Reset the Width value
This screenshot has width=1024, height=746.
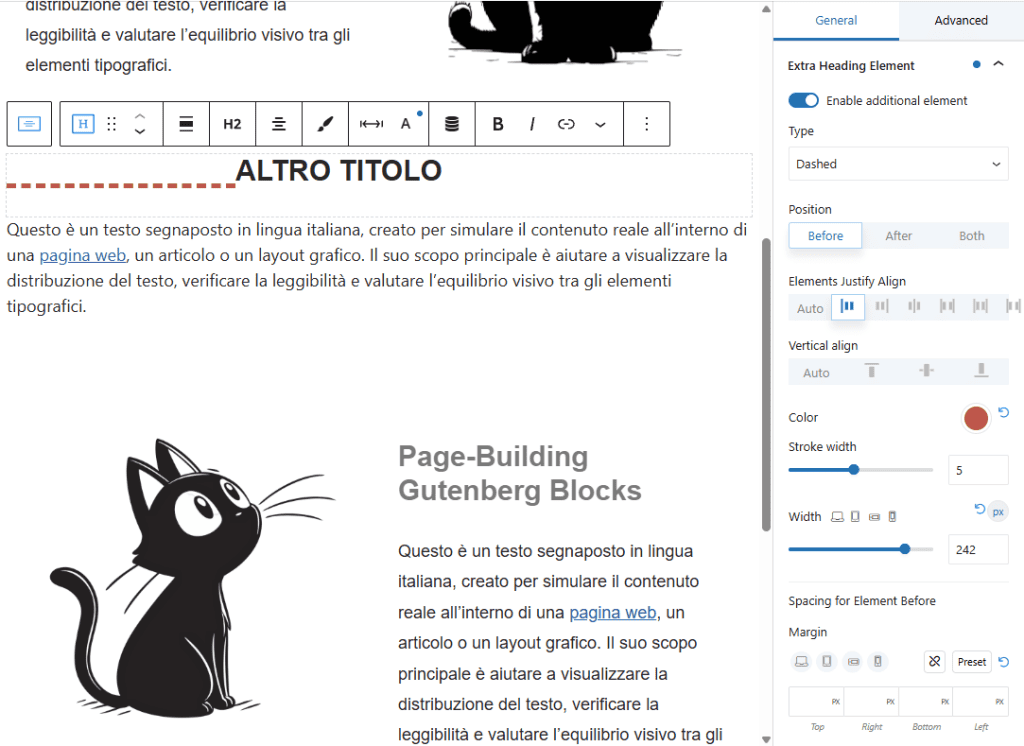[979, 509]
